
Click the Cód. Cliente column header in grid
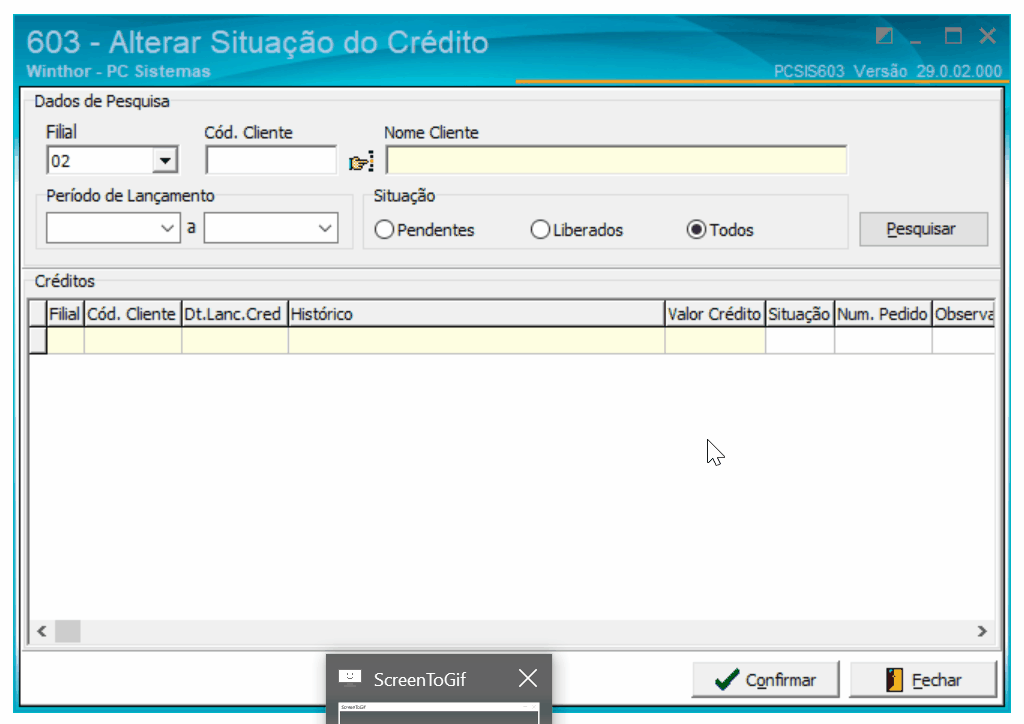pos(132,314)
